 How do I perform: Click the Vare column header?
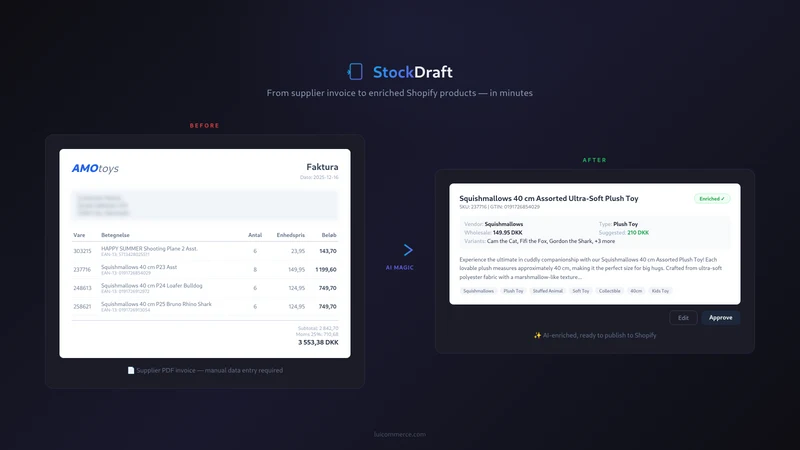(79, 235)
